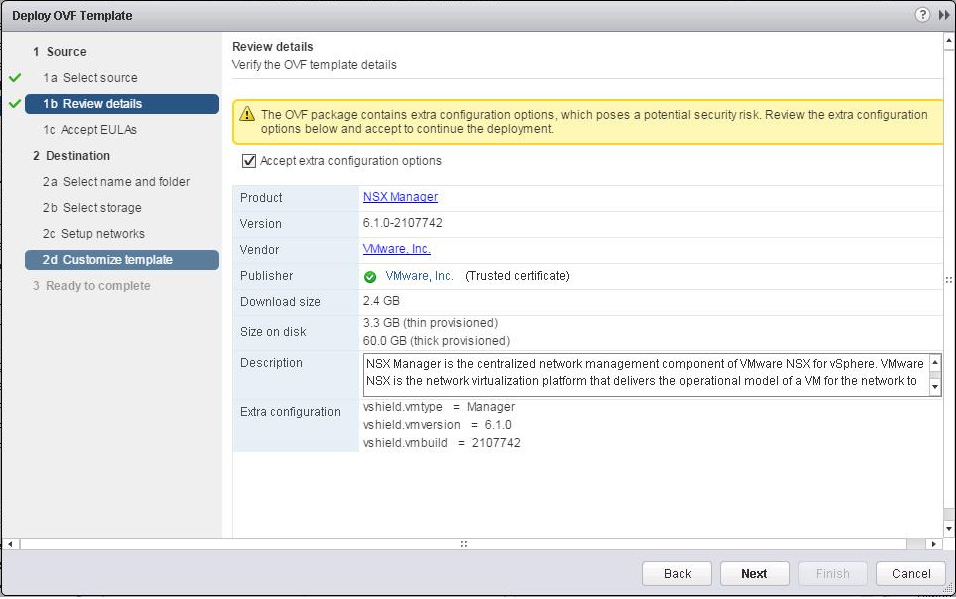956x599 pixels.
Task: Open step 1c Accept EULAs
Action: point(90,129)
